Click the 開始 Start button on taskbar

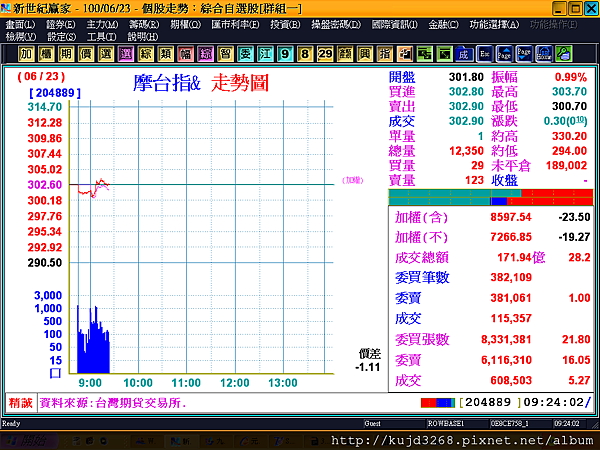coord(28,441)
